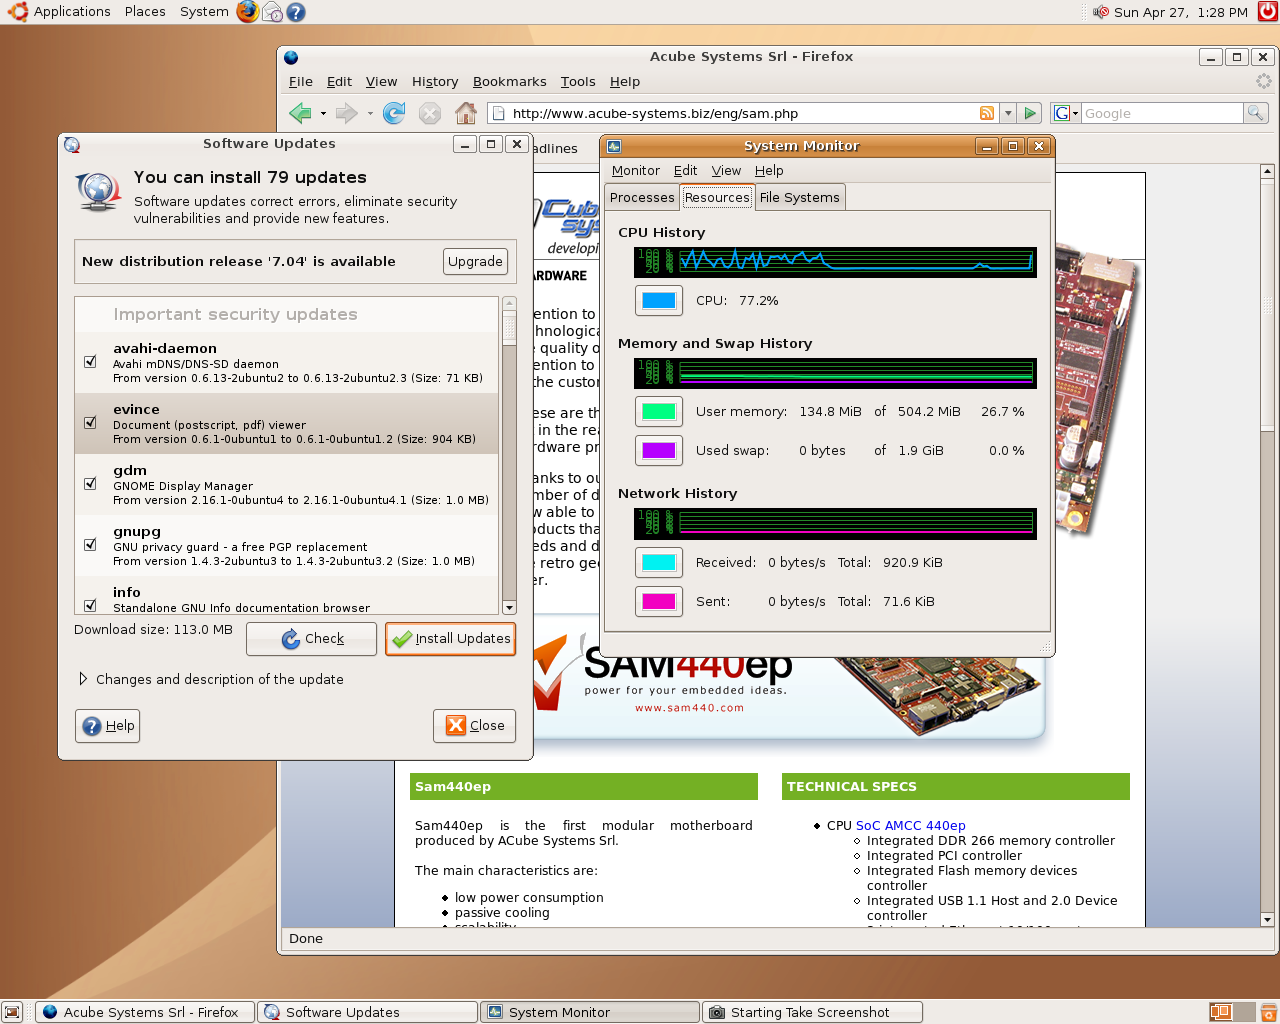Click the Google search field
This screenshot has height=1024, width=1280.
pyautogui.click(x=1162, y=113)
